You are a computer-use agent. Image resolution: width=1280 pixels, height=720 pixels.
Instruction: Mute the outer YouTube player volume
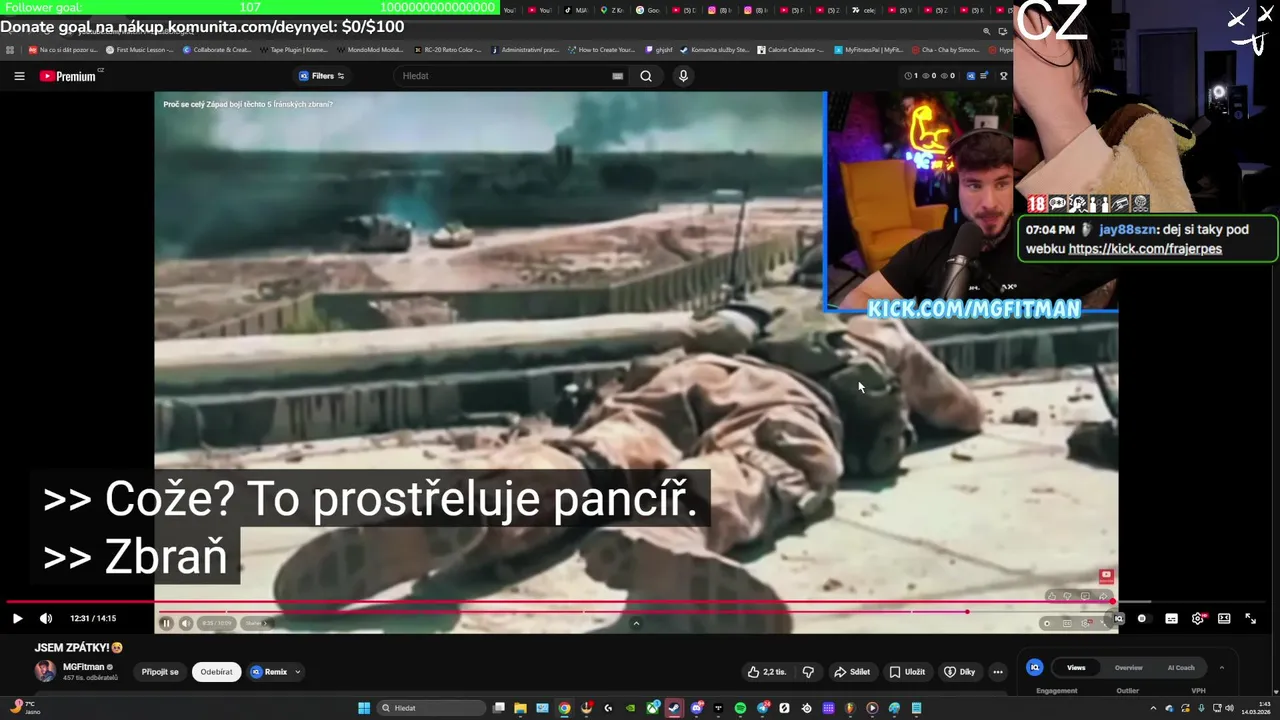coord(46,618)
